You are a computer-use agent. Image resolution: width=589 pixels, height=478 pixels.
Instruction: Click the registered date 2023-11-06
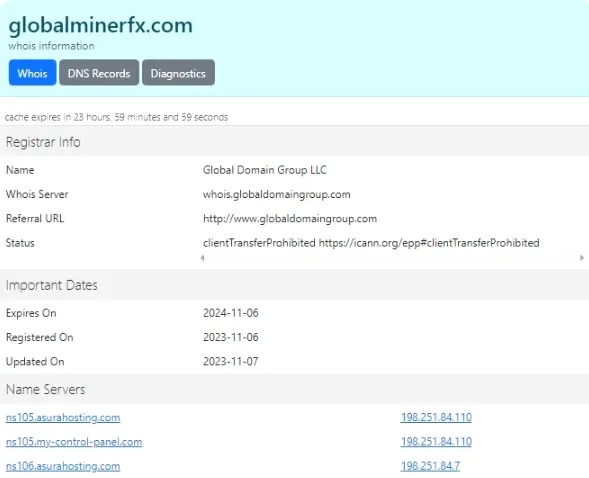tap(231, 337)
